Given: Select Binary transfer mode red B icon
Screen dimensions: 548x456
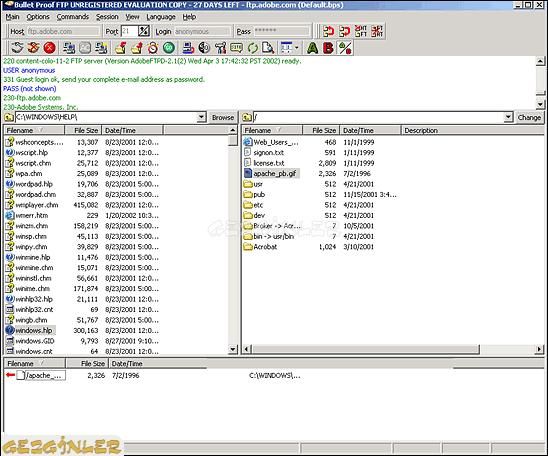Looking at the screenshot, I should [x=328, y=48].
